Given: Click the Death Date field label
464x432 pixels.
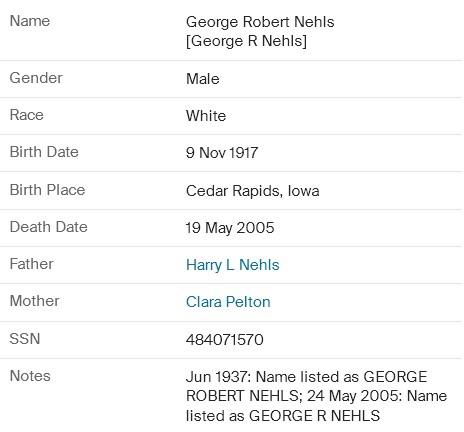Looking at the screenshot, I should pyautogui.click(x=49, y=227).
